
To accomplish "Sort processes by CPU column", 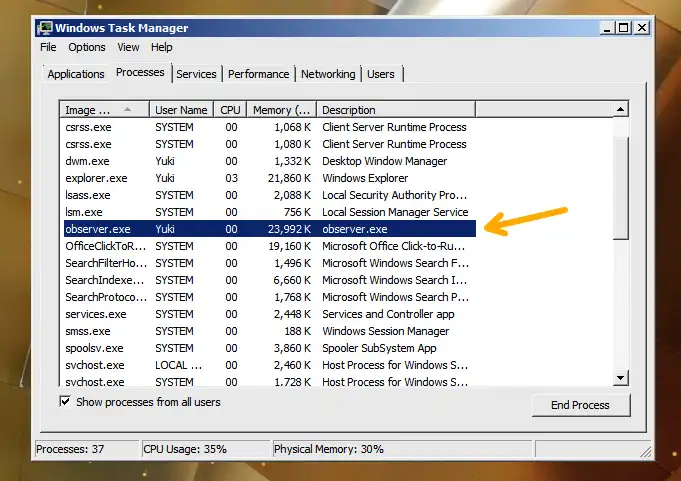I will click(230, 110).
